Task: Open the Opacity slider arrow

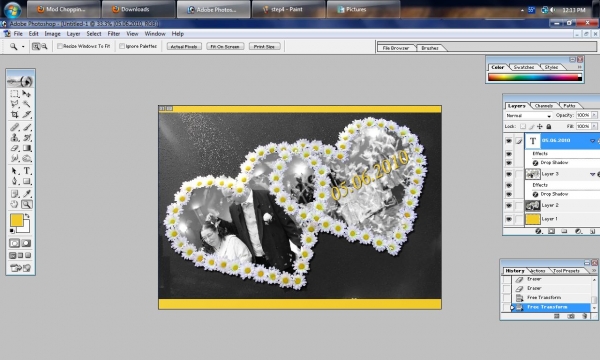Action: pyautogui.click(x=594, y=115)
